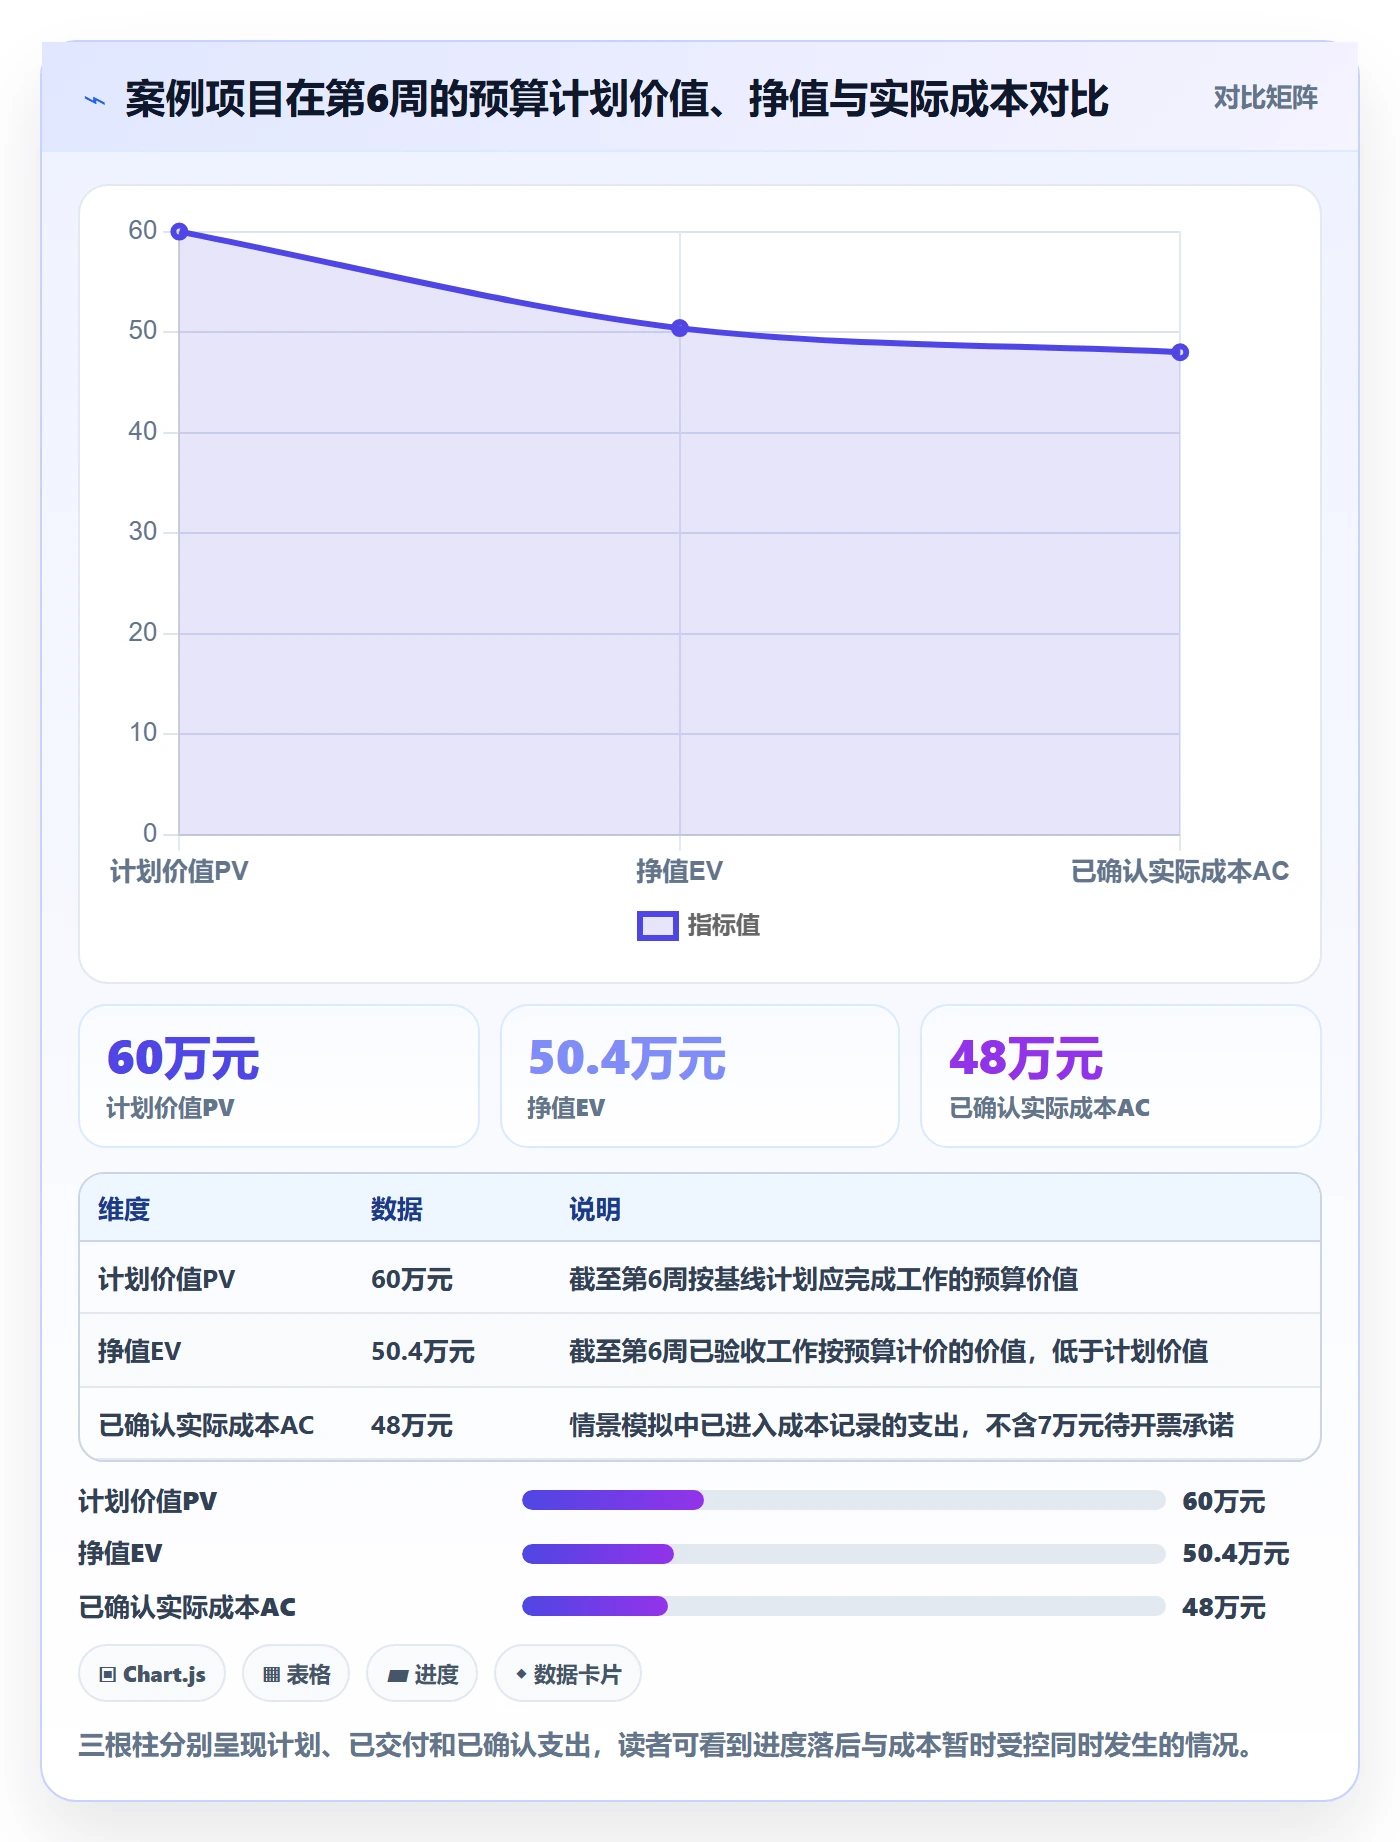Select the 已确认实际成本AC table row name cell
1400x1842 pixels.
point(206,1425)
